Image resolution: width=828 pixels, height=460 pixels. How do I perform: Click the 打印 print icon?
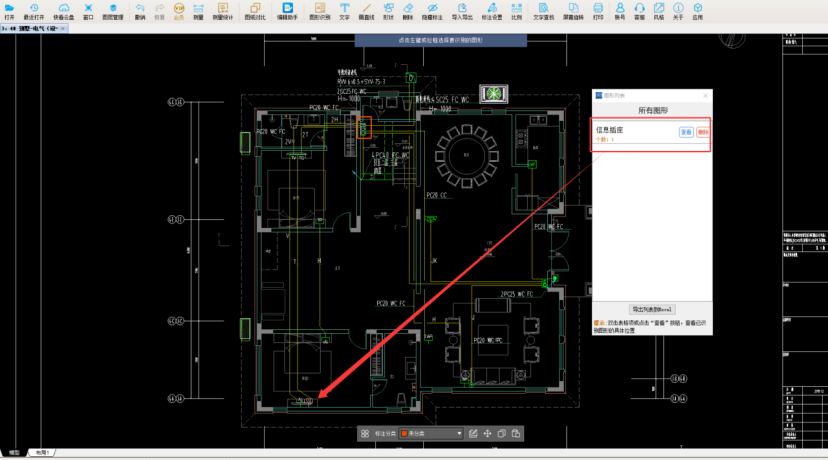click(x=598, y=10)
